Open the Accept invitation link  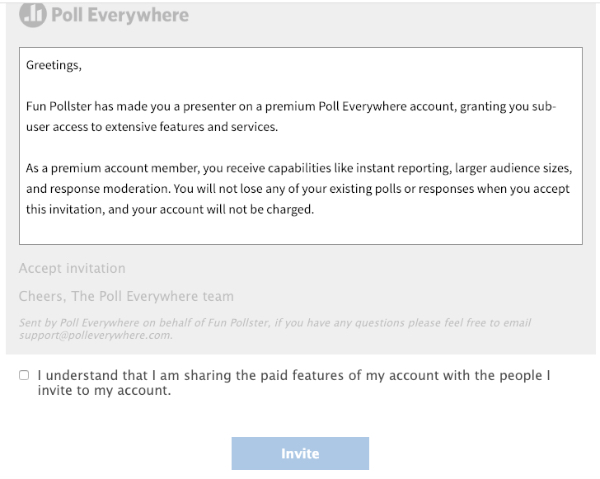pos(72,268)
